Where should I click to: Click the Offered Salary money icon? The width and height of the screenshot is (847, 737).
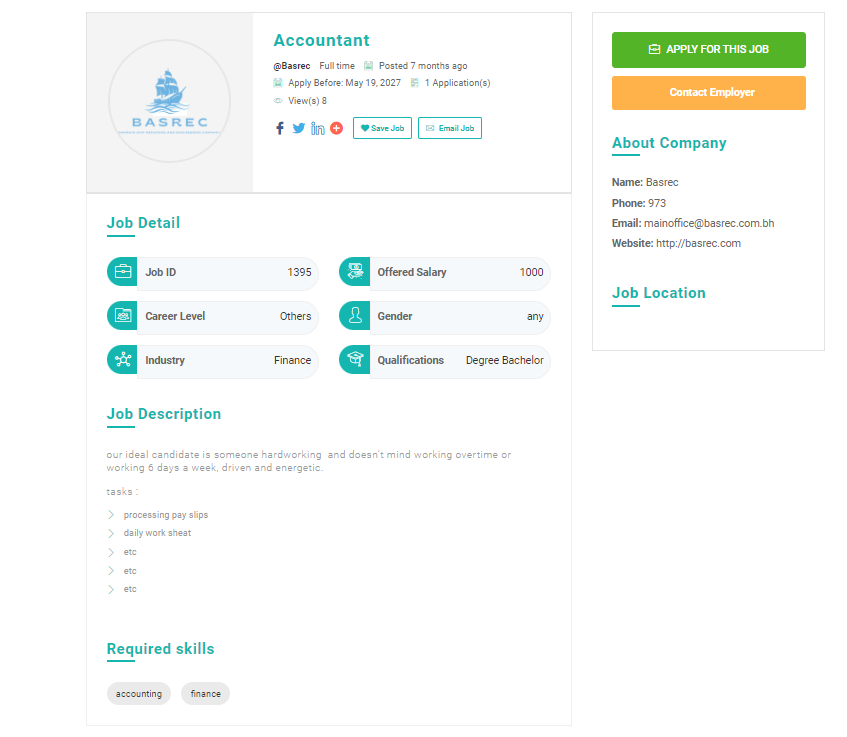point(355,272)
